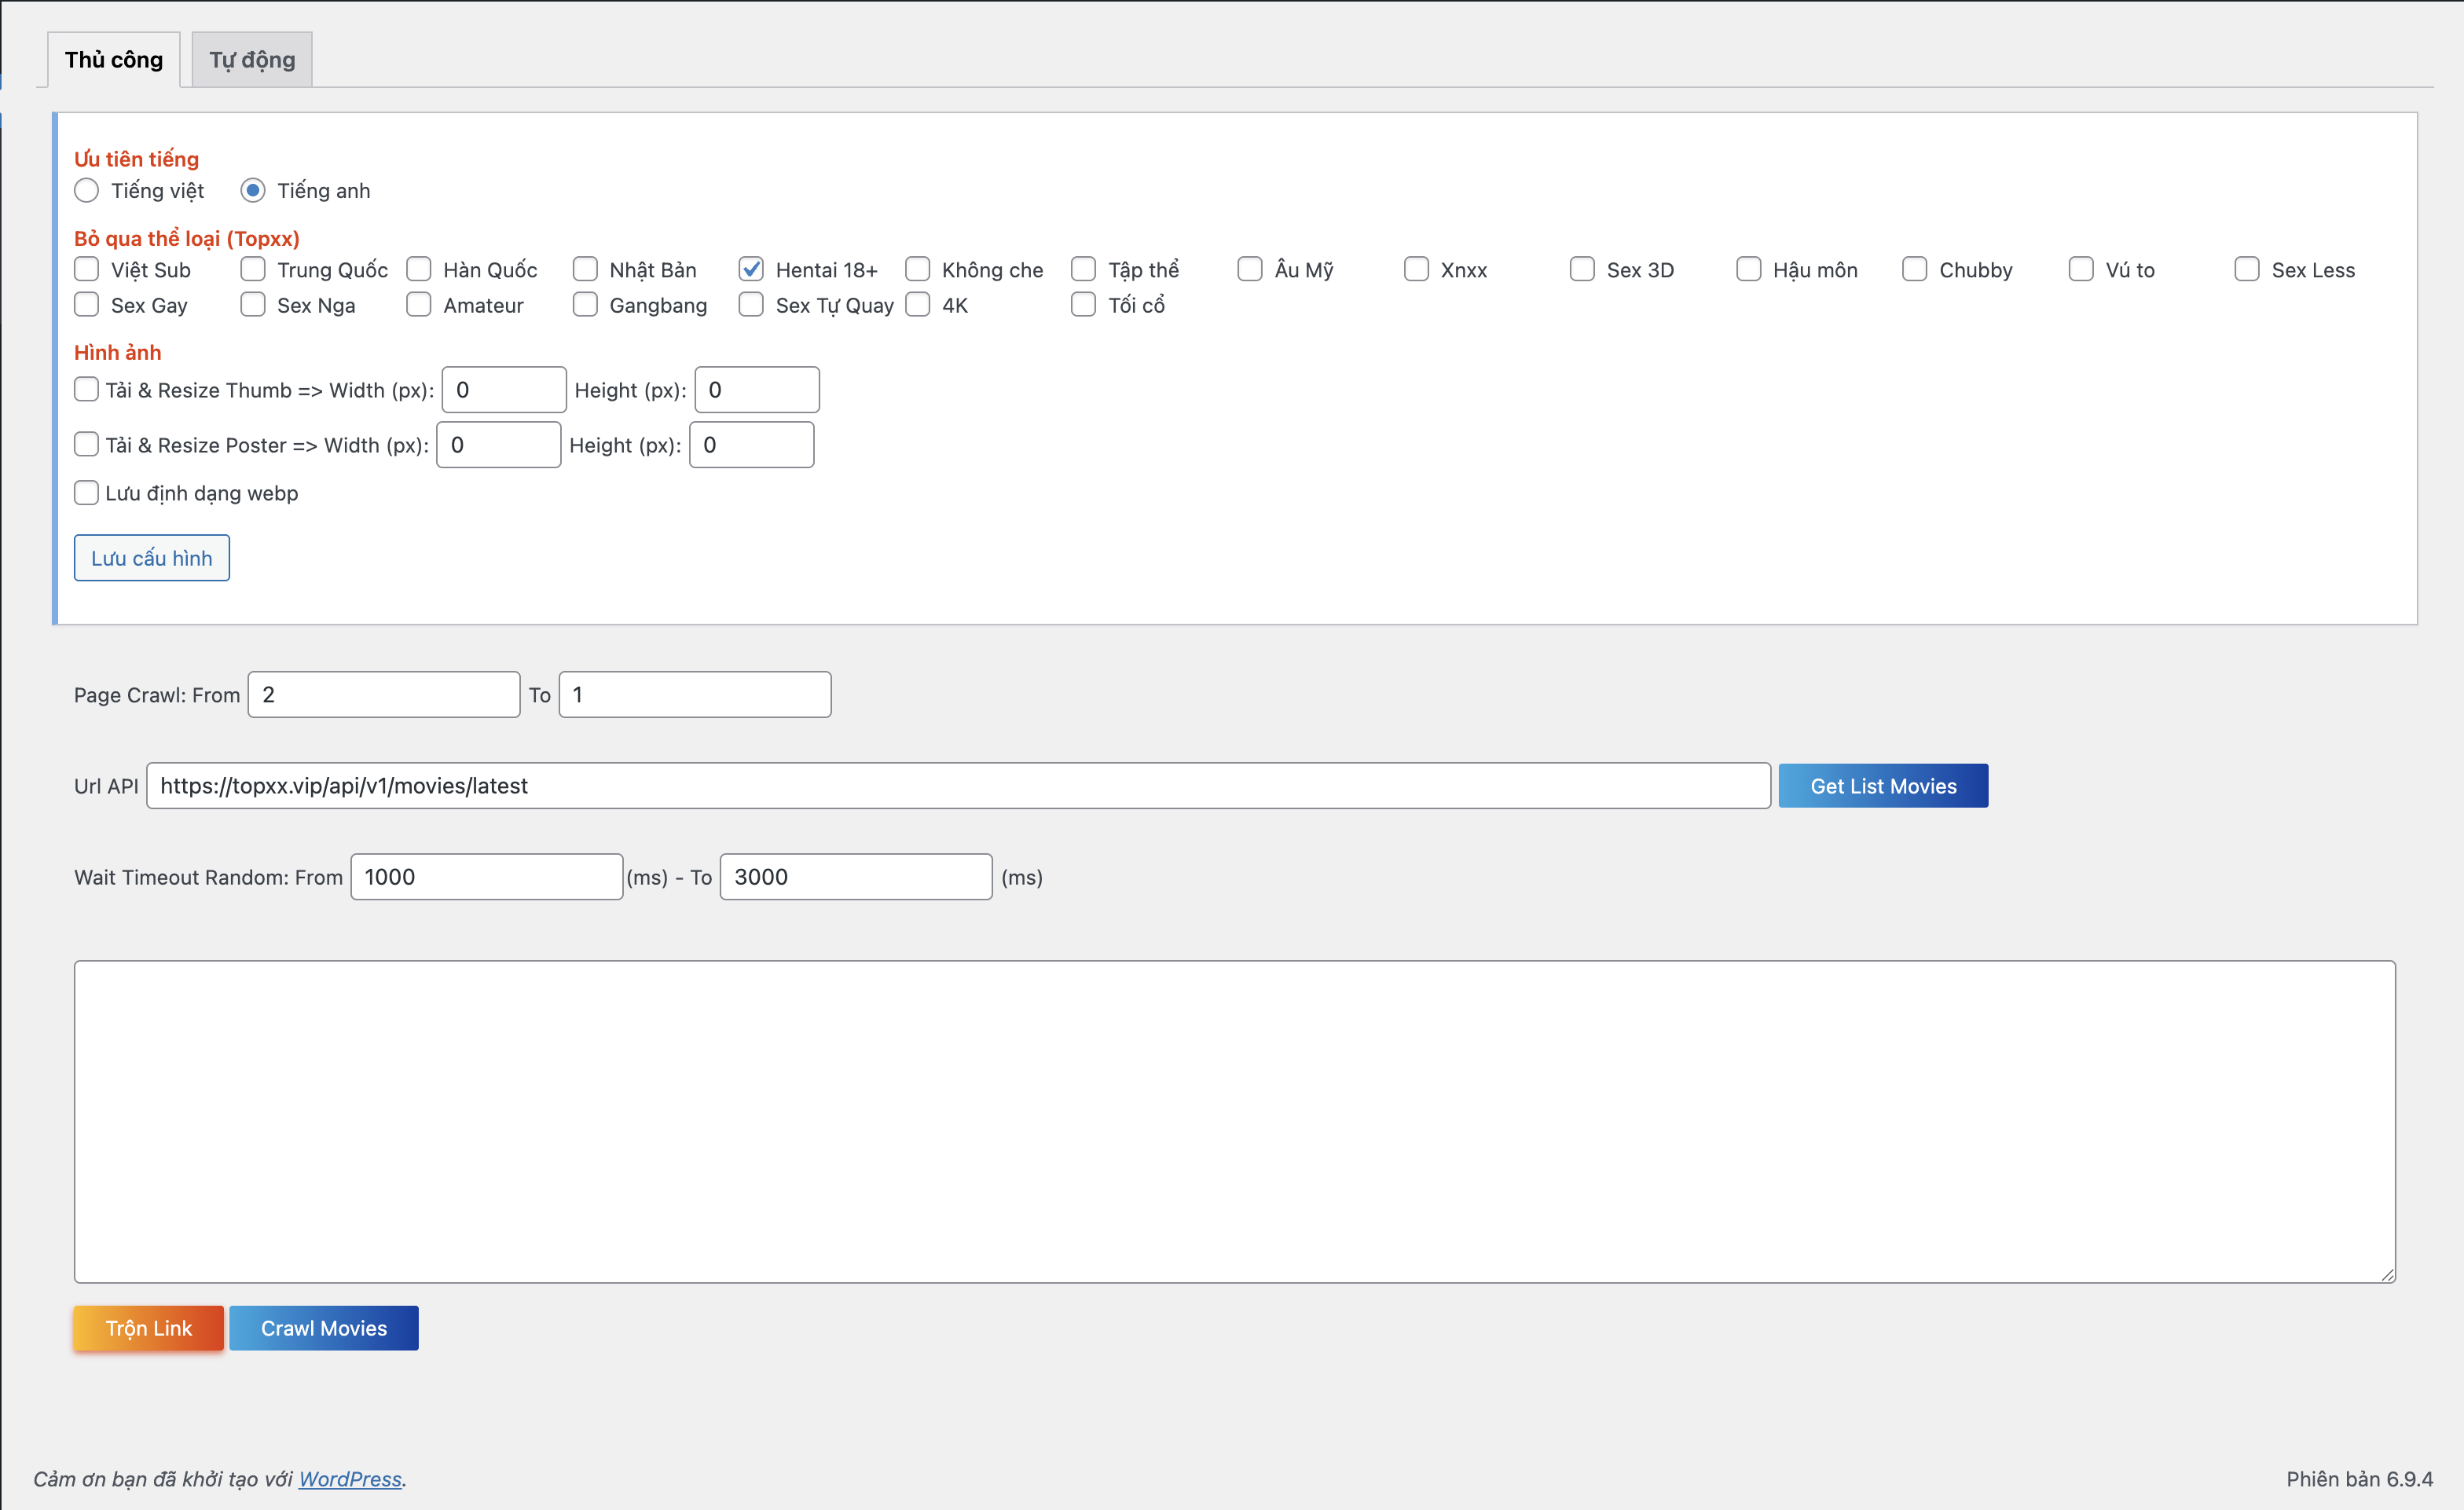Click the Get List Movies button
Viewport: 2464px width, 1510px height.
1883,785
